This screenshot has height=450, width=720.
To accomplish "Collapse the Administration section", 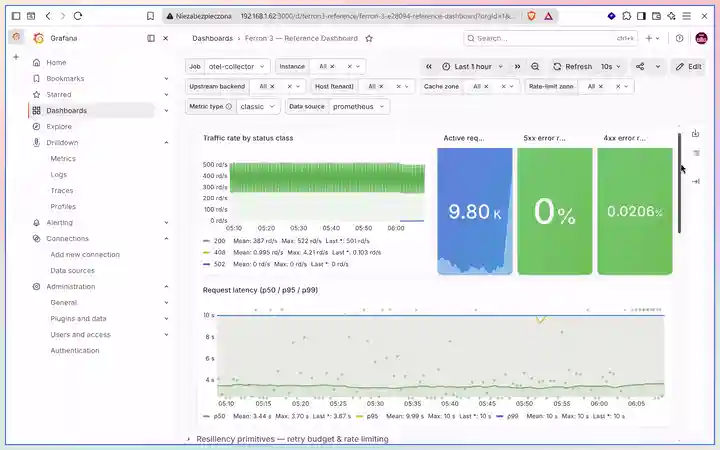I will [x=166, y=287].
